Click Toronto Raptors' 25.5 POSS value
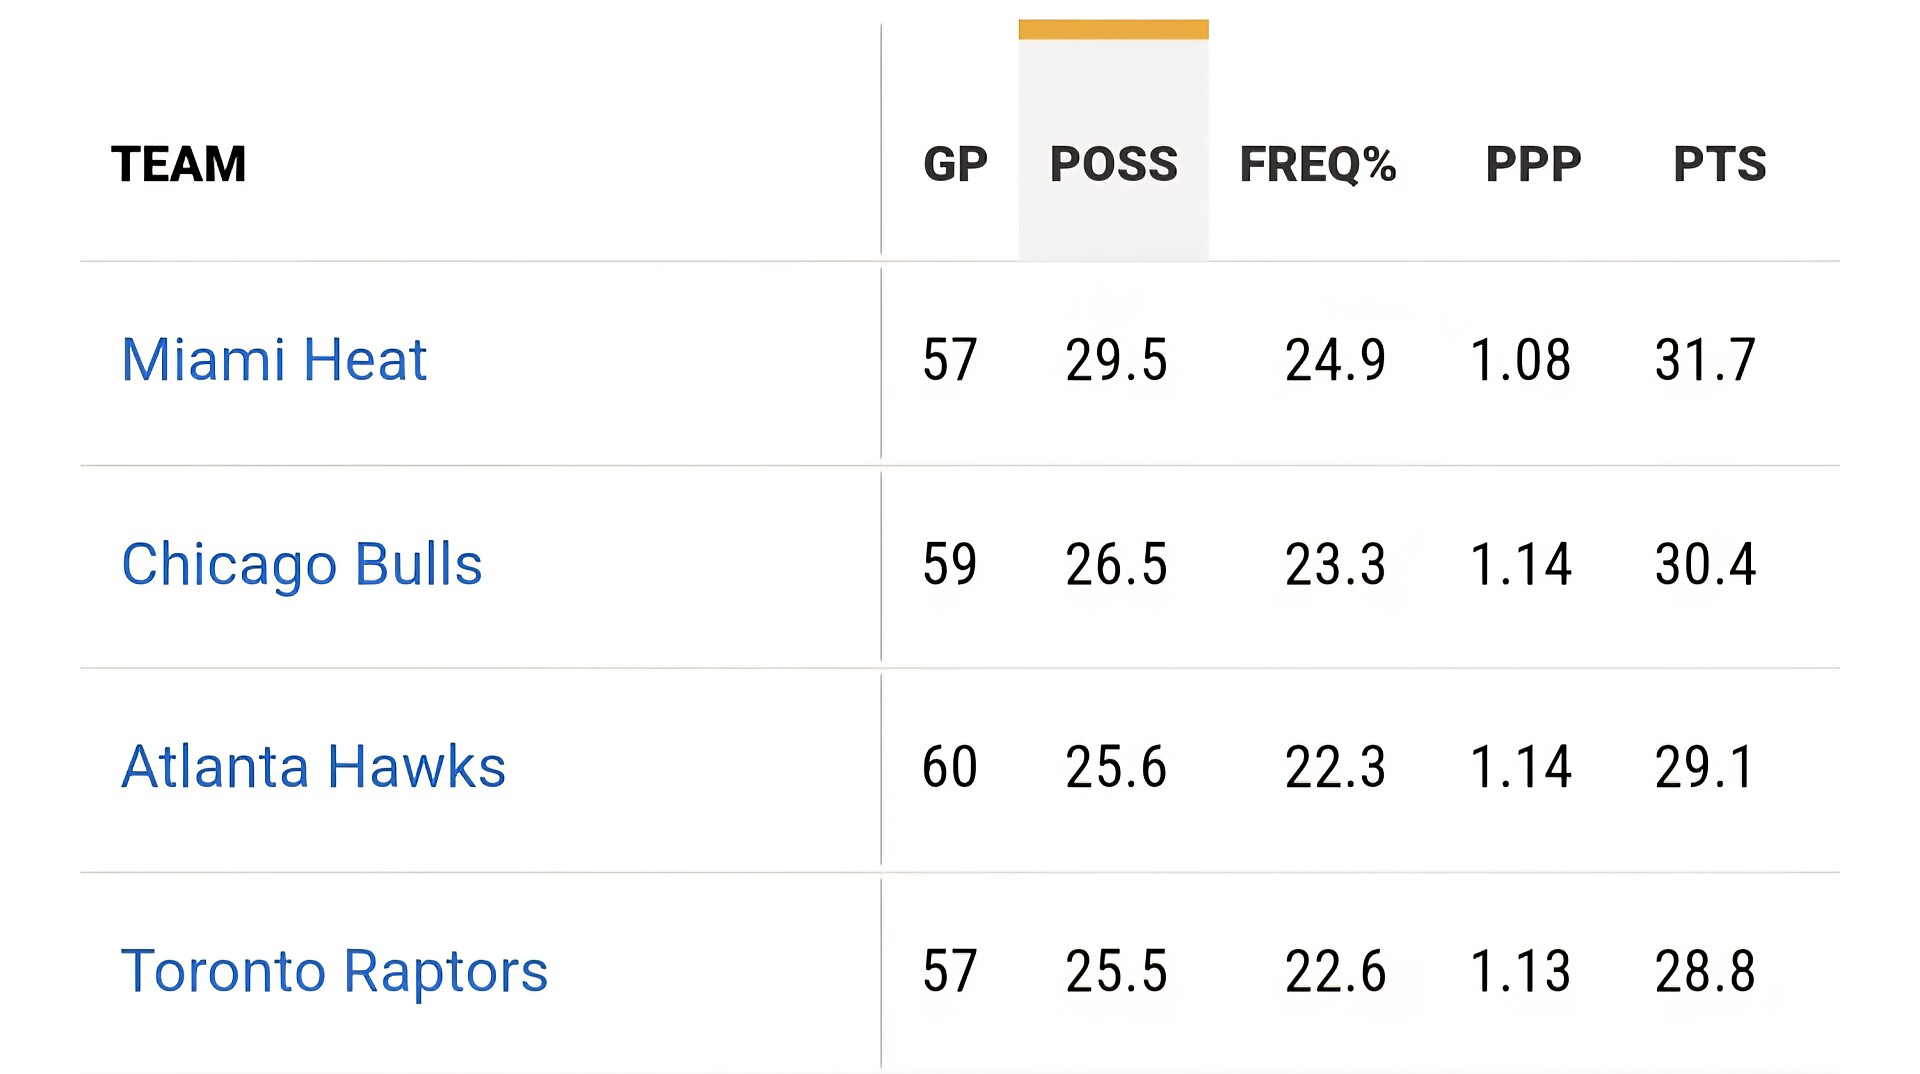1920x1074 pixels. tap(1116, 971)
